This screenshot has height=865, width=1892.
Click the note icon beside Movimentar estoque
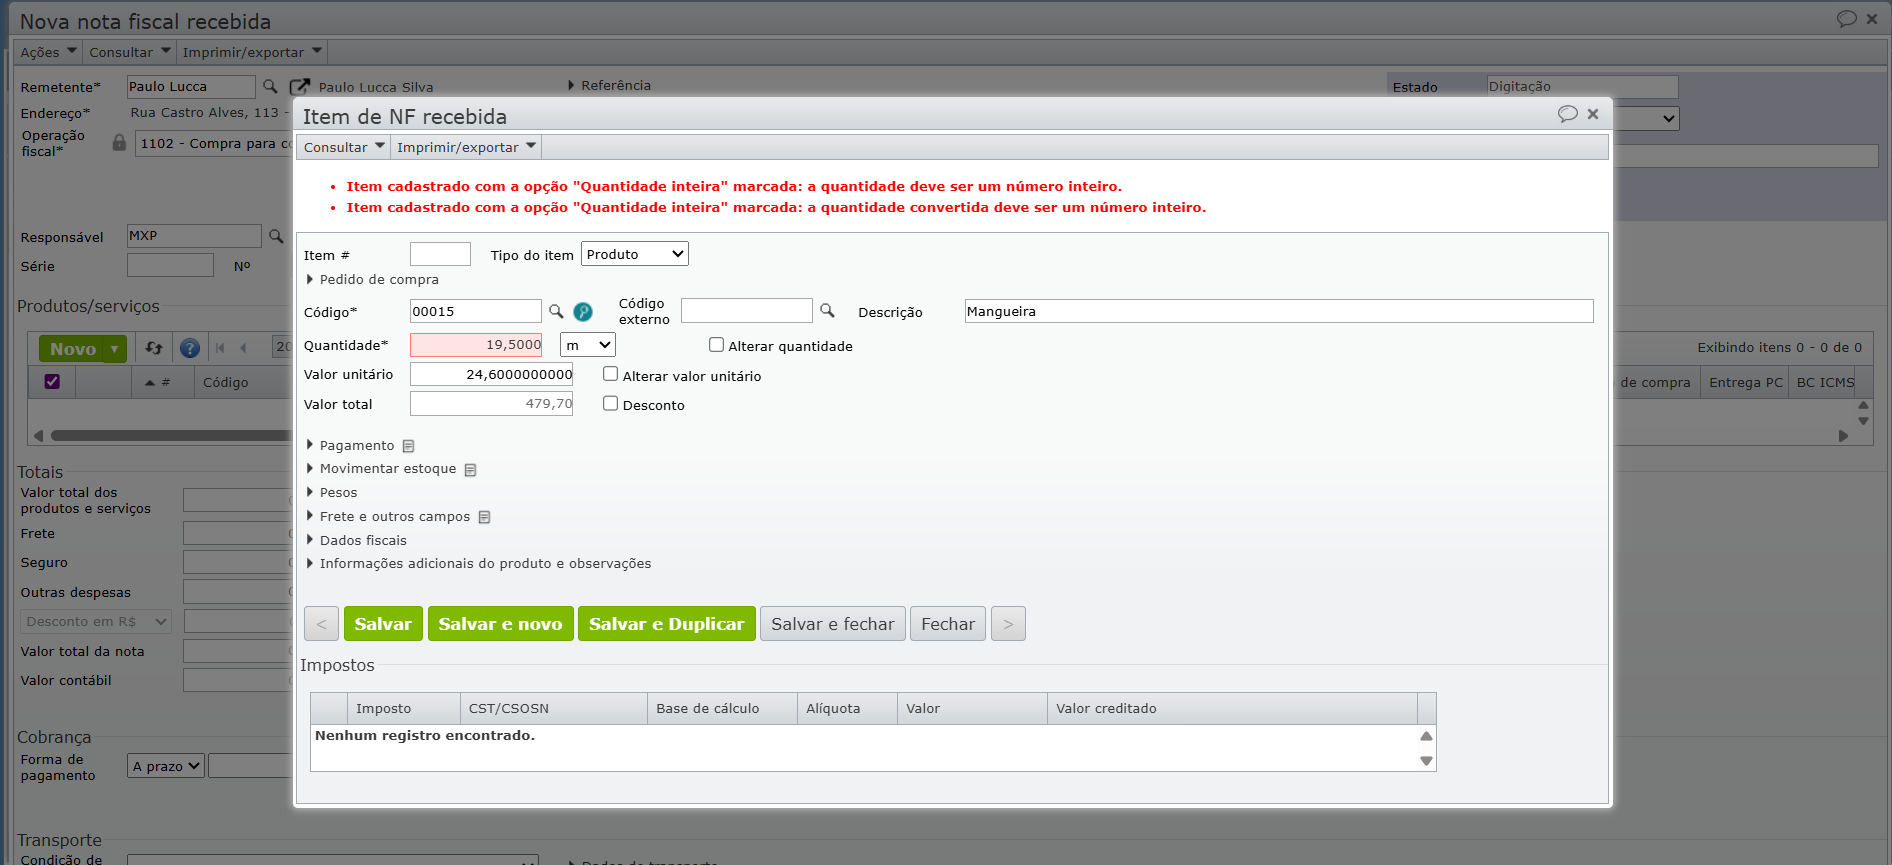[x=470, y=470]
